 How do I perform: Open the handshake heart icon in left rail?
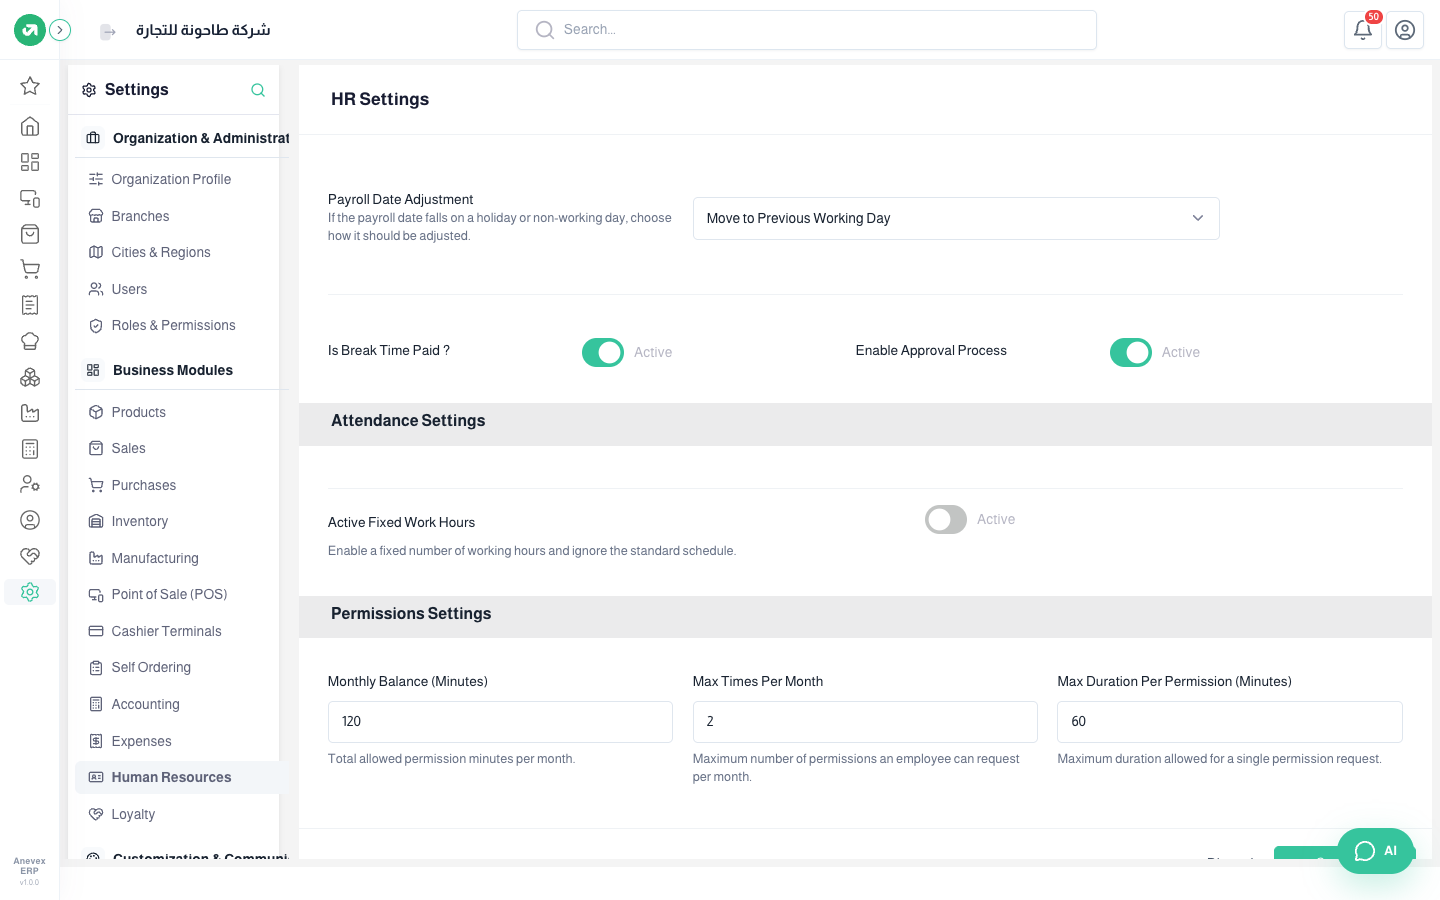pyautogui.click(x=30, y=556)
